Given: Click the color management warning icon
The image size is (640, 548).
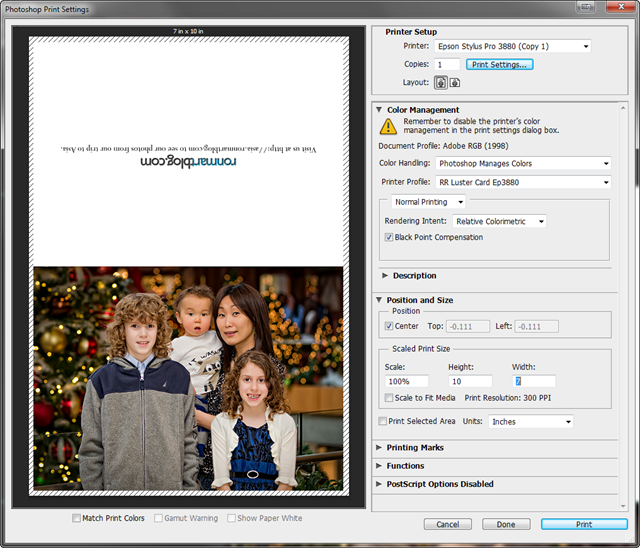Looking at the screenshot, I should pos(388,127).
